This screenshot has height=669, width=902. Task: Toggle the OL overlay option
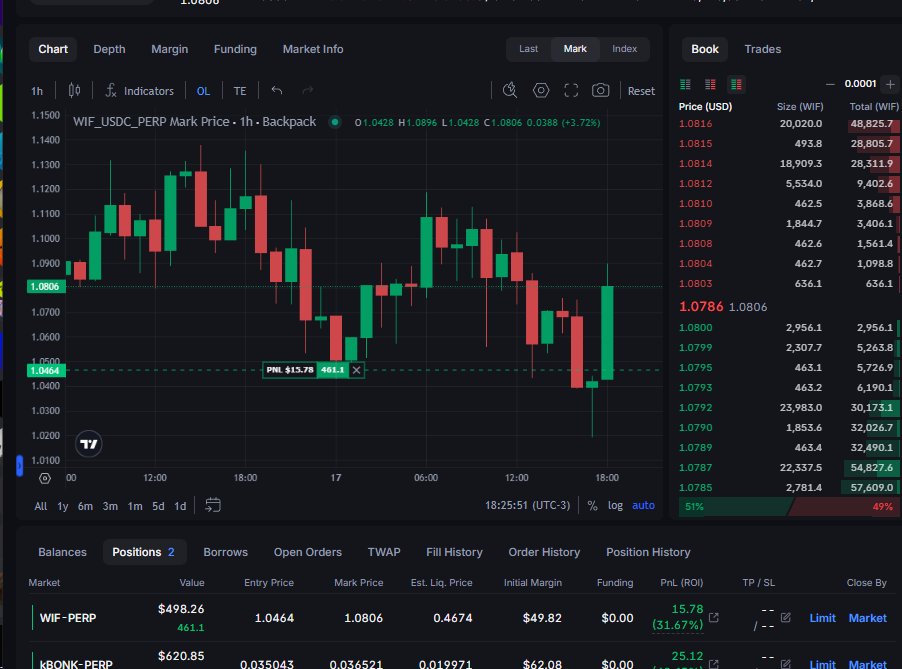[203, 91]
